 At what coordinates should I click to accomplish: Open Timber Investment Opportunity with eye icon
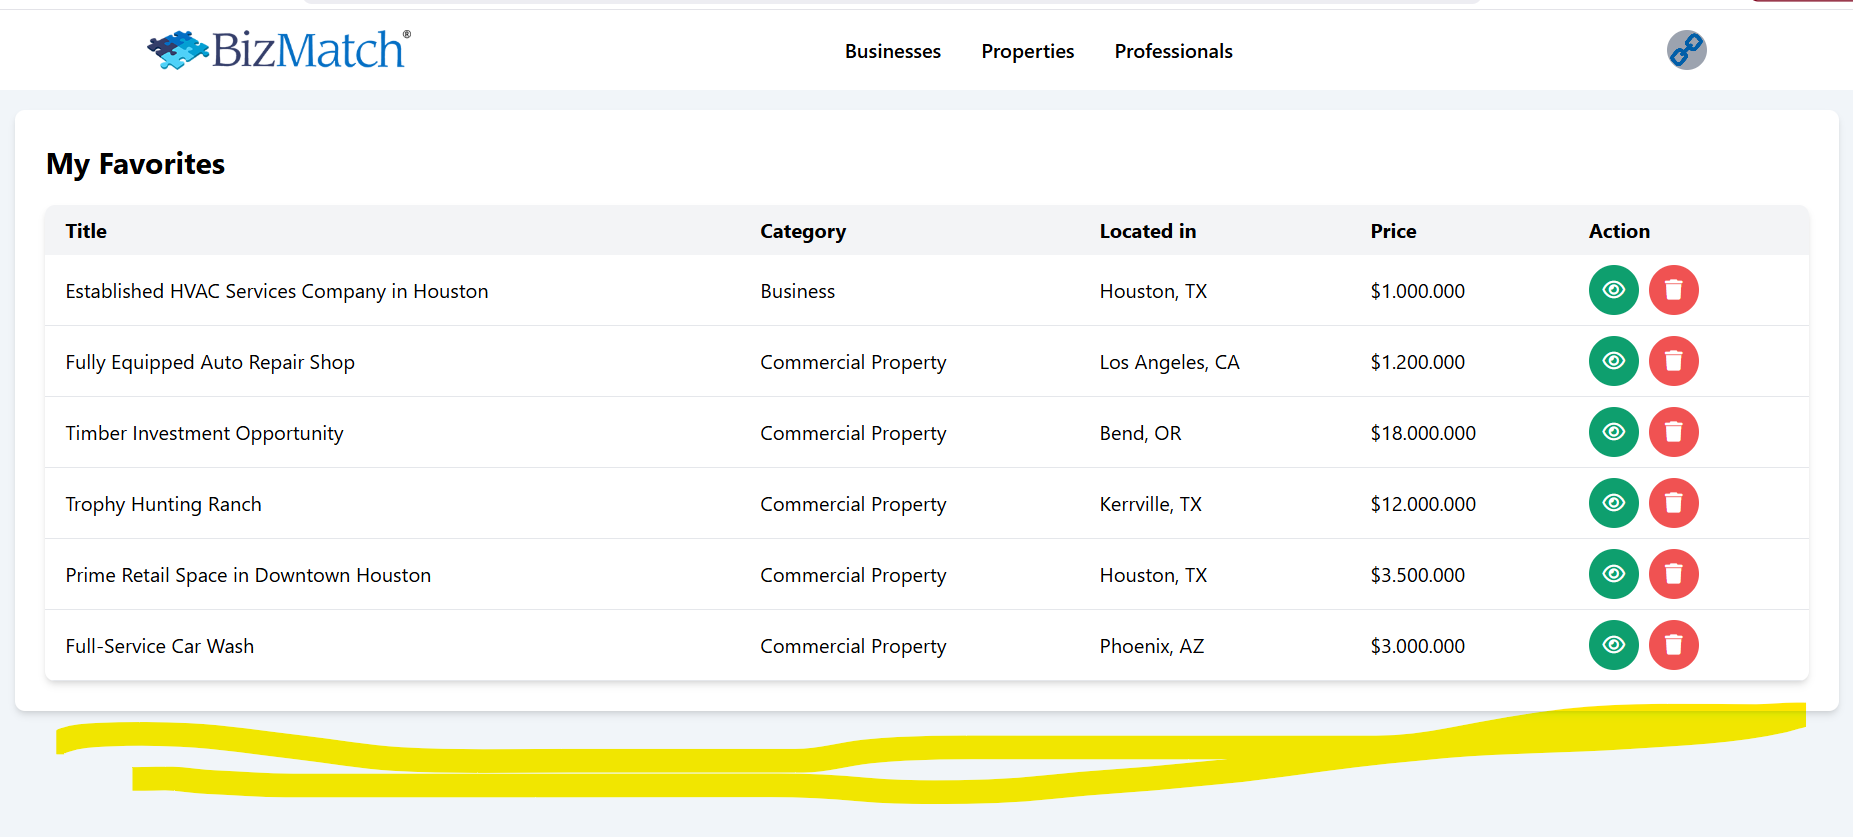click(x=1613, y=432)
